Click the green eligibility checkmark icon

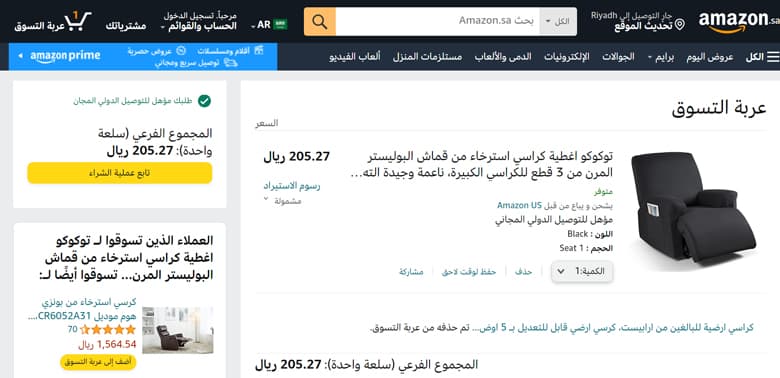(204, 101)
